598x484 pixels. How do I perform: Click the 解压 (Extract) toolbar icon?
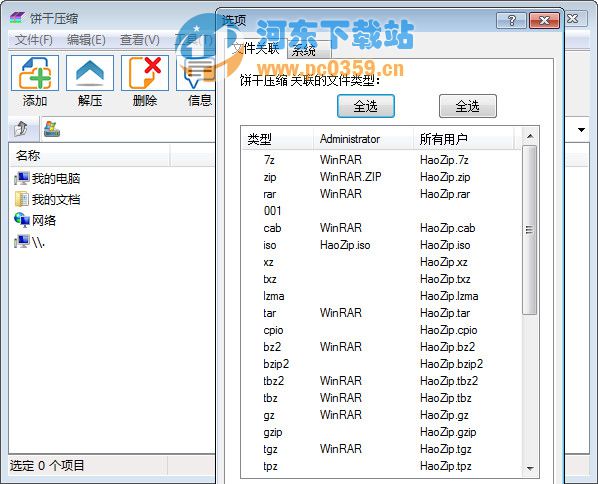tap(90, 73)
